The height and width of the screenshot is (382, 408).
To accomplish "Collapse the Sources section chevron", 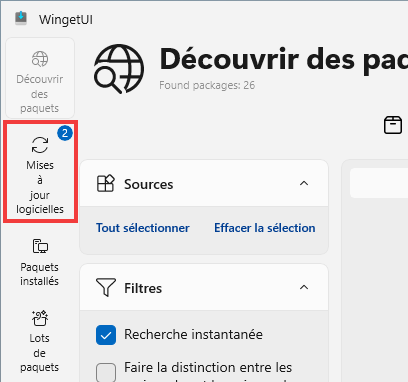I will [x=304, y=183].
